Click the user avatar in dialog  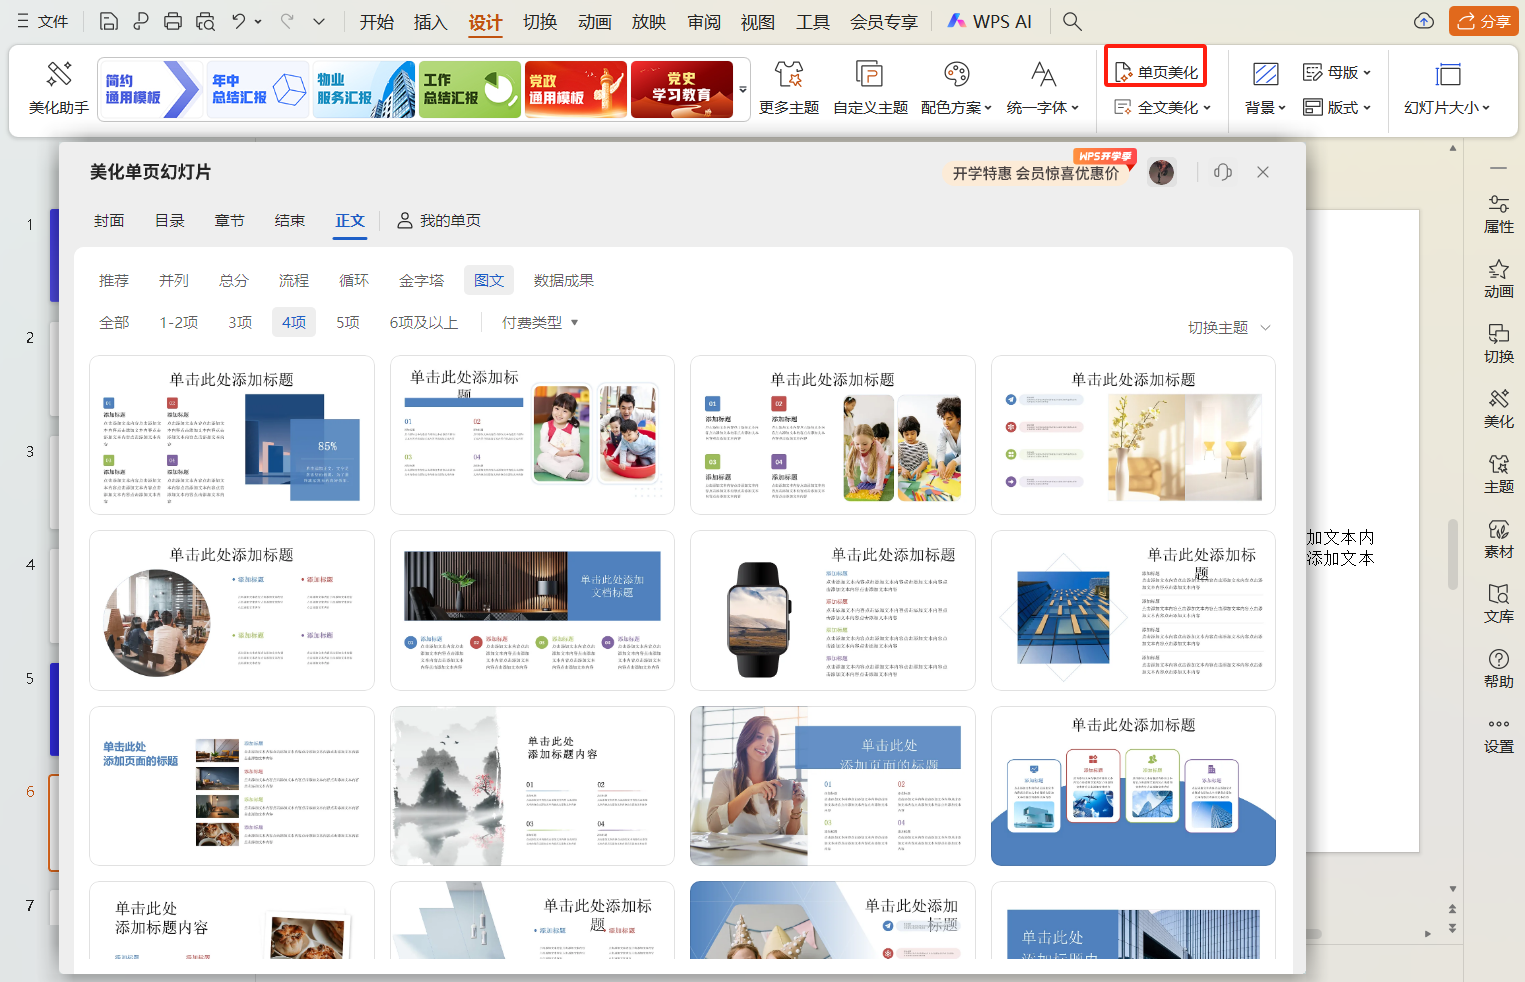[x=1161, y=172]
